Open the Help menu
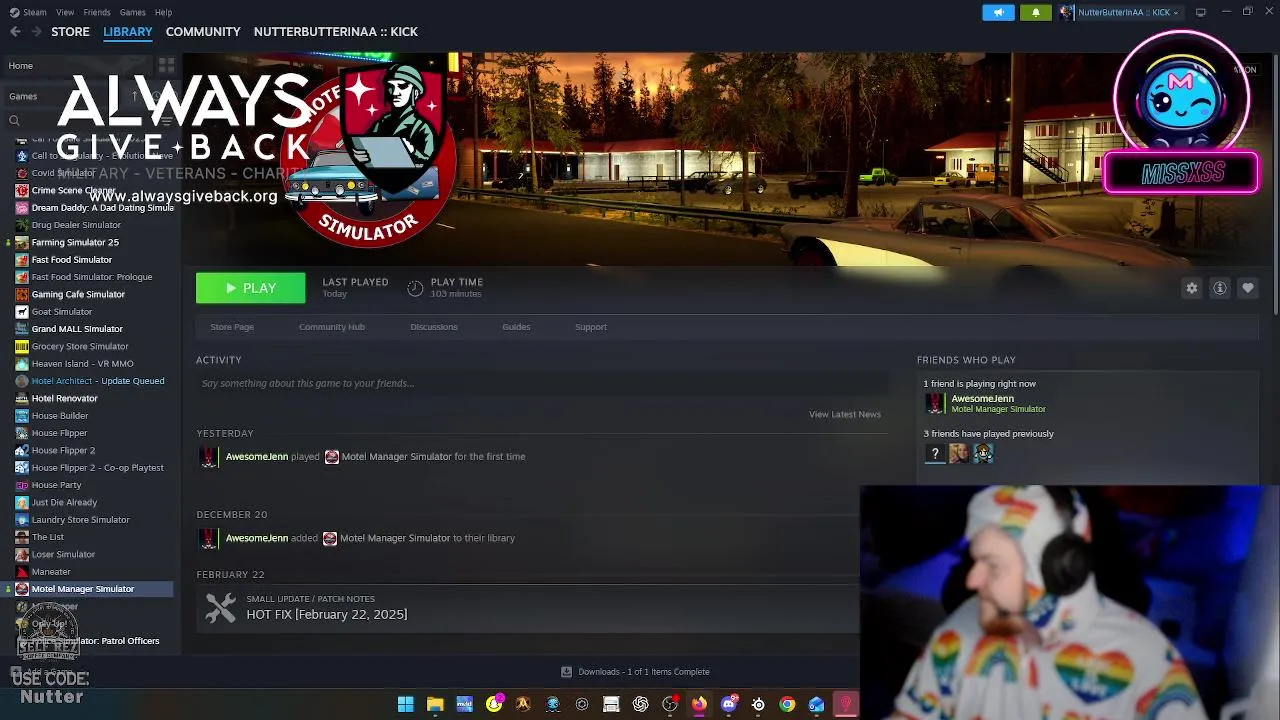 point(163,12)
